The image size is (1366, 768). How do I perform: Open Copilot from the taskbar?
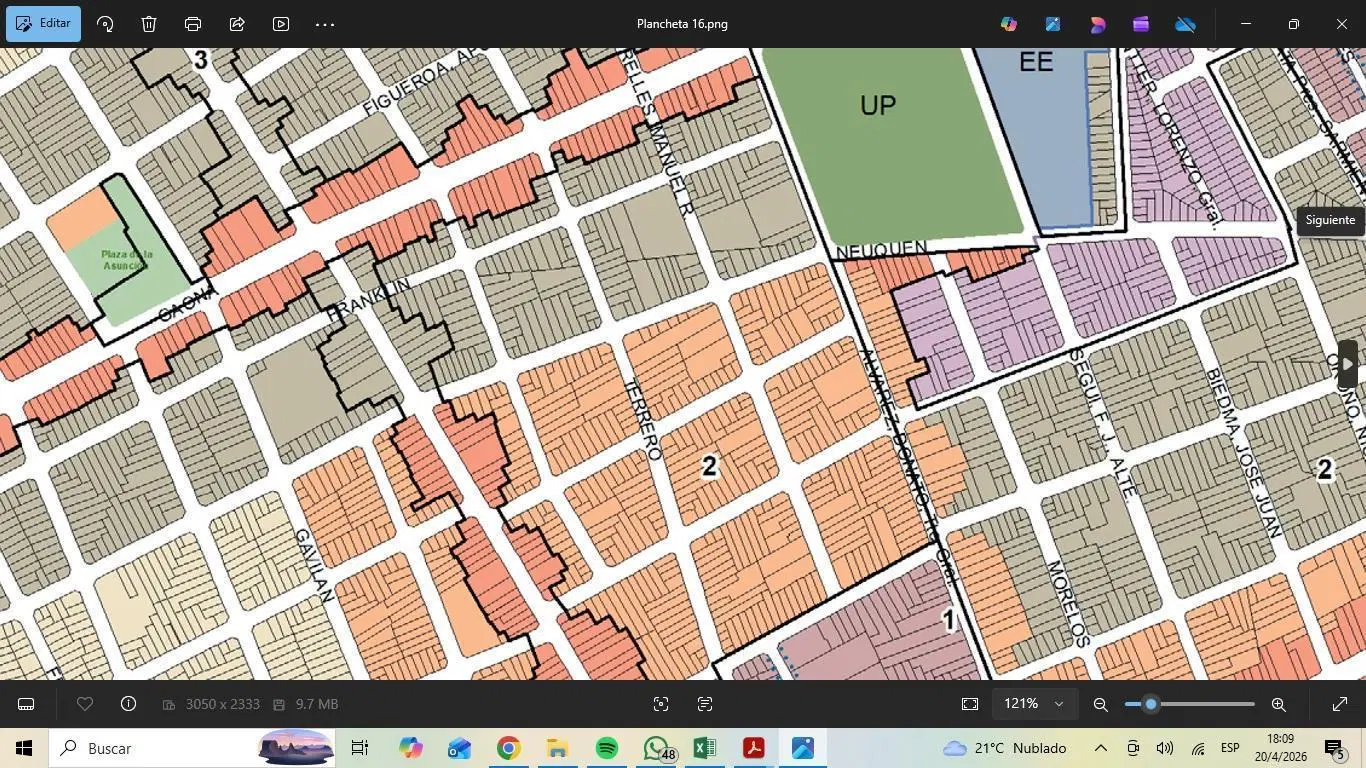(410, 748)
